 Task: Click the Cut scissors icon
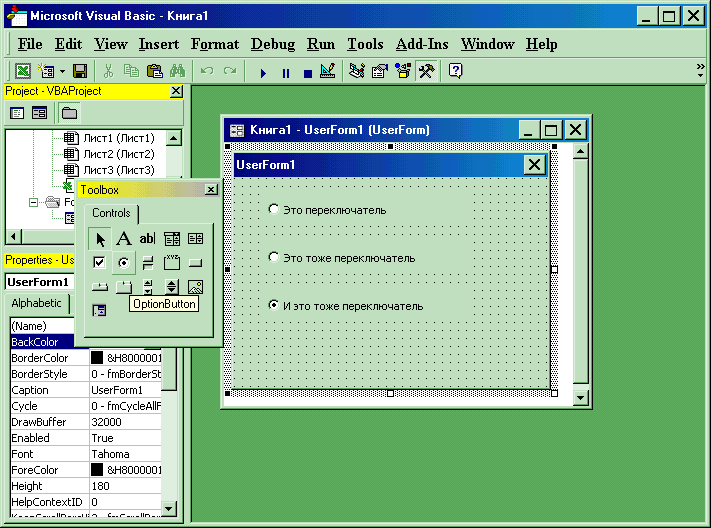point(108,71)
